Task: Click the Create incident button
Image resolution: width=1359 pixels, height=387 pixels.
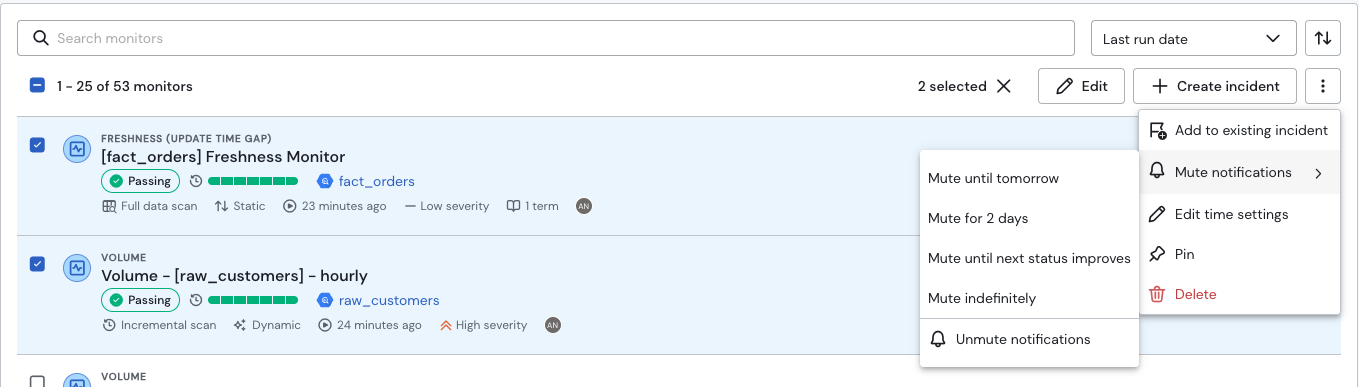Action: point(1214,86)
